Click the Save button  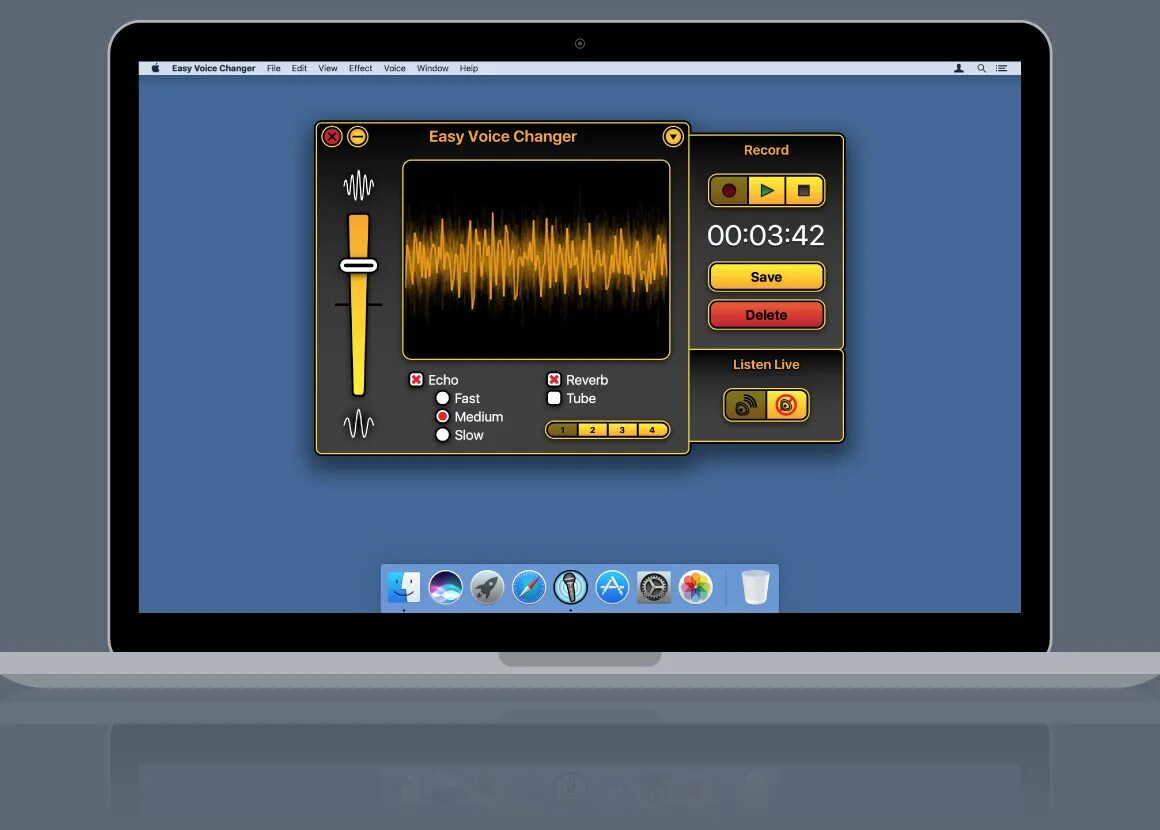pos(766,277)
